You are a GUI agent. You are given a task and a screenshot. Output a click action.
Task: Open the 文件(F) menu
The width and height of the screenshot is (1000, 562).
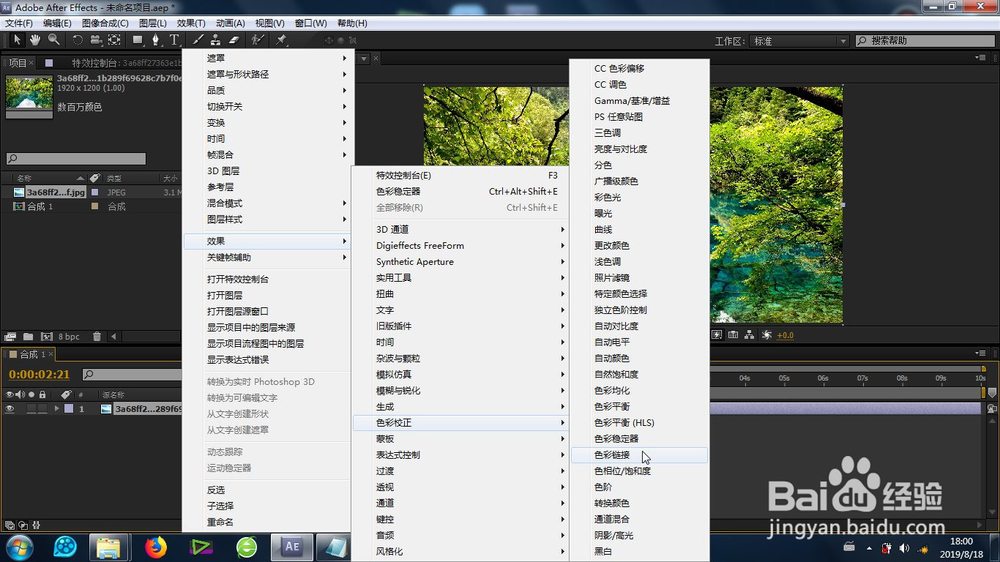[x=18, y=23]
